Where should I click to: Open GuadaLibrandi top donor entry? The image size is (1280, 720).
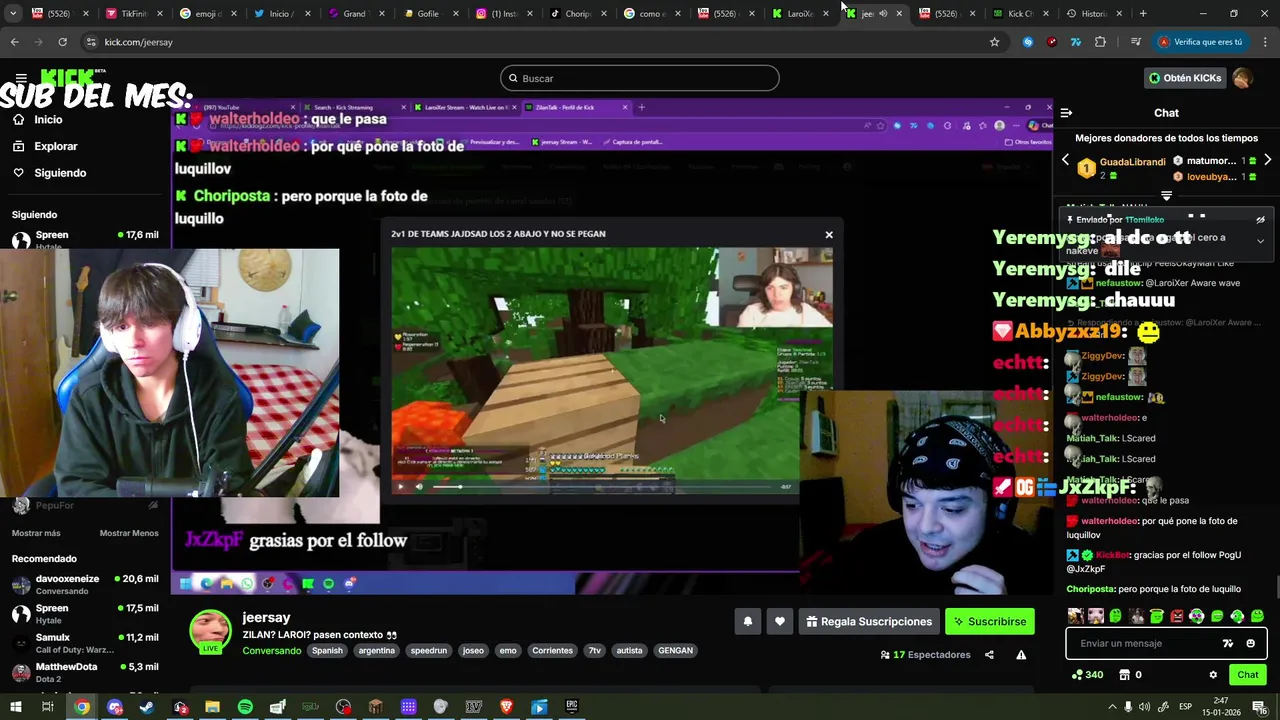(x=1122, y=168)
